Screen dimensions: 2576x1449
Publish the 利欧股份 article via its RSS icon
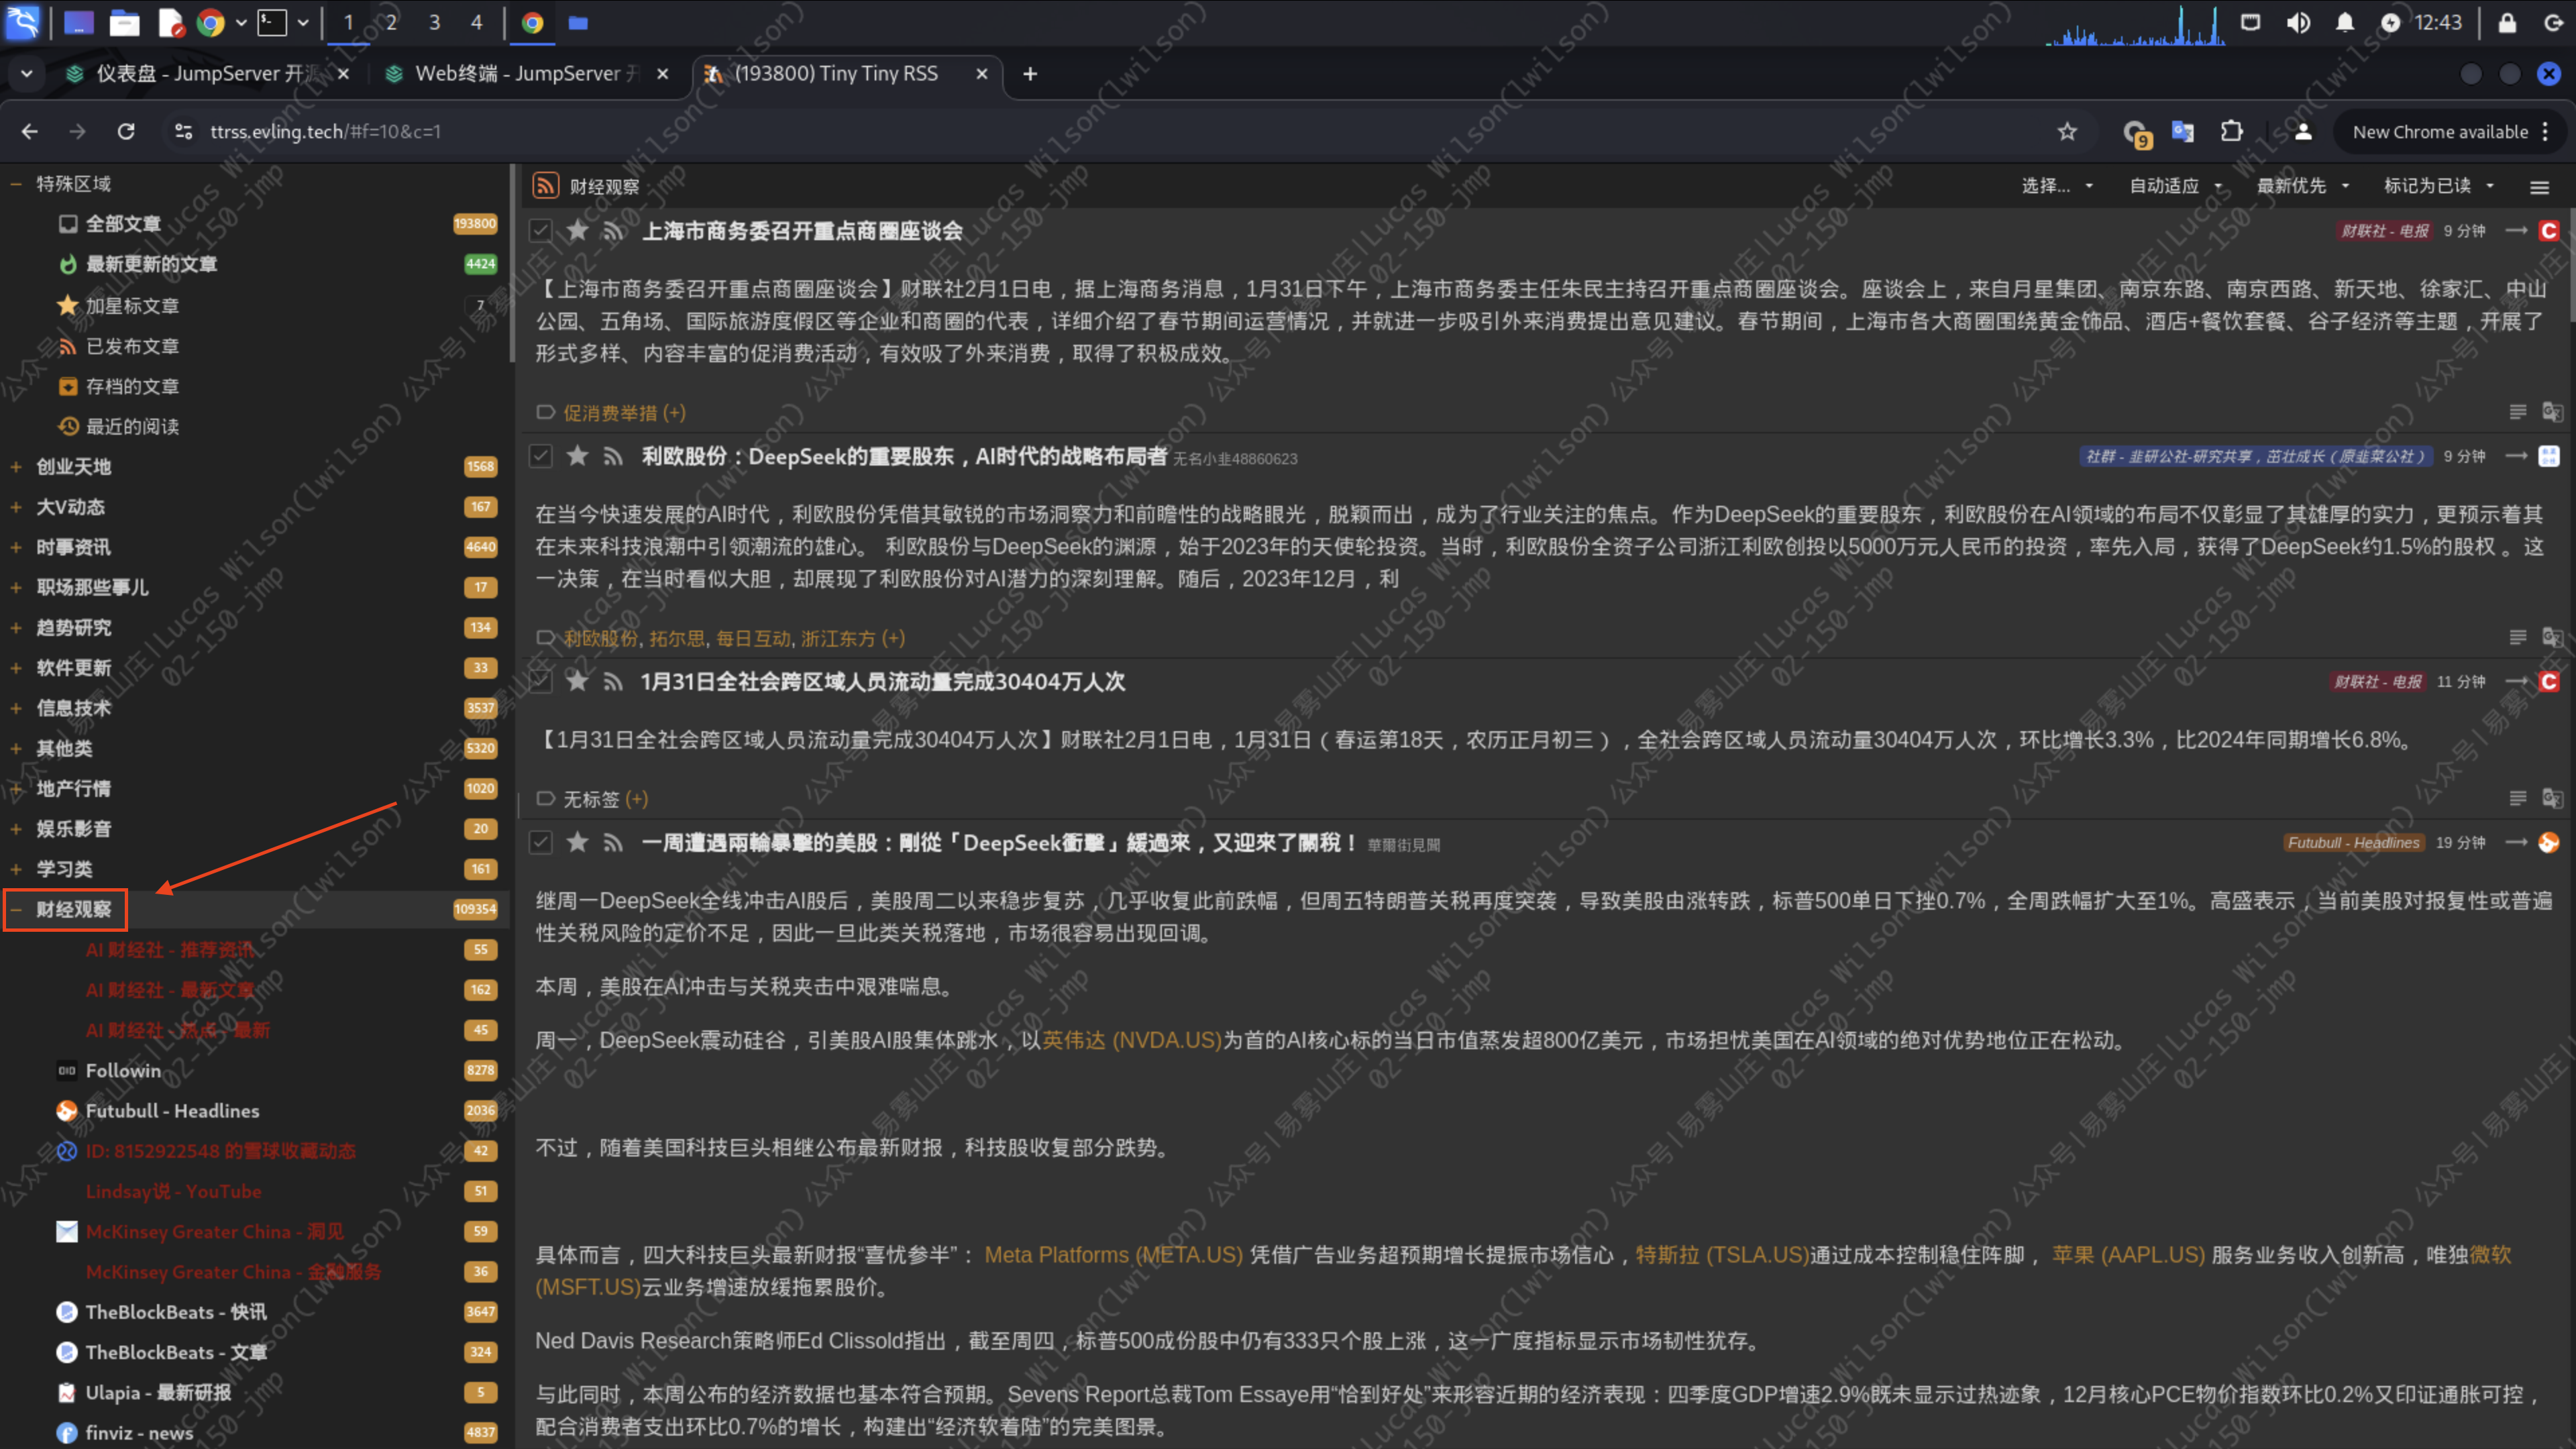[x=613, y=456]
